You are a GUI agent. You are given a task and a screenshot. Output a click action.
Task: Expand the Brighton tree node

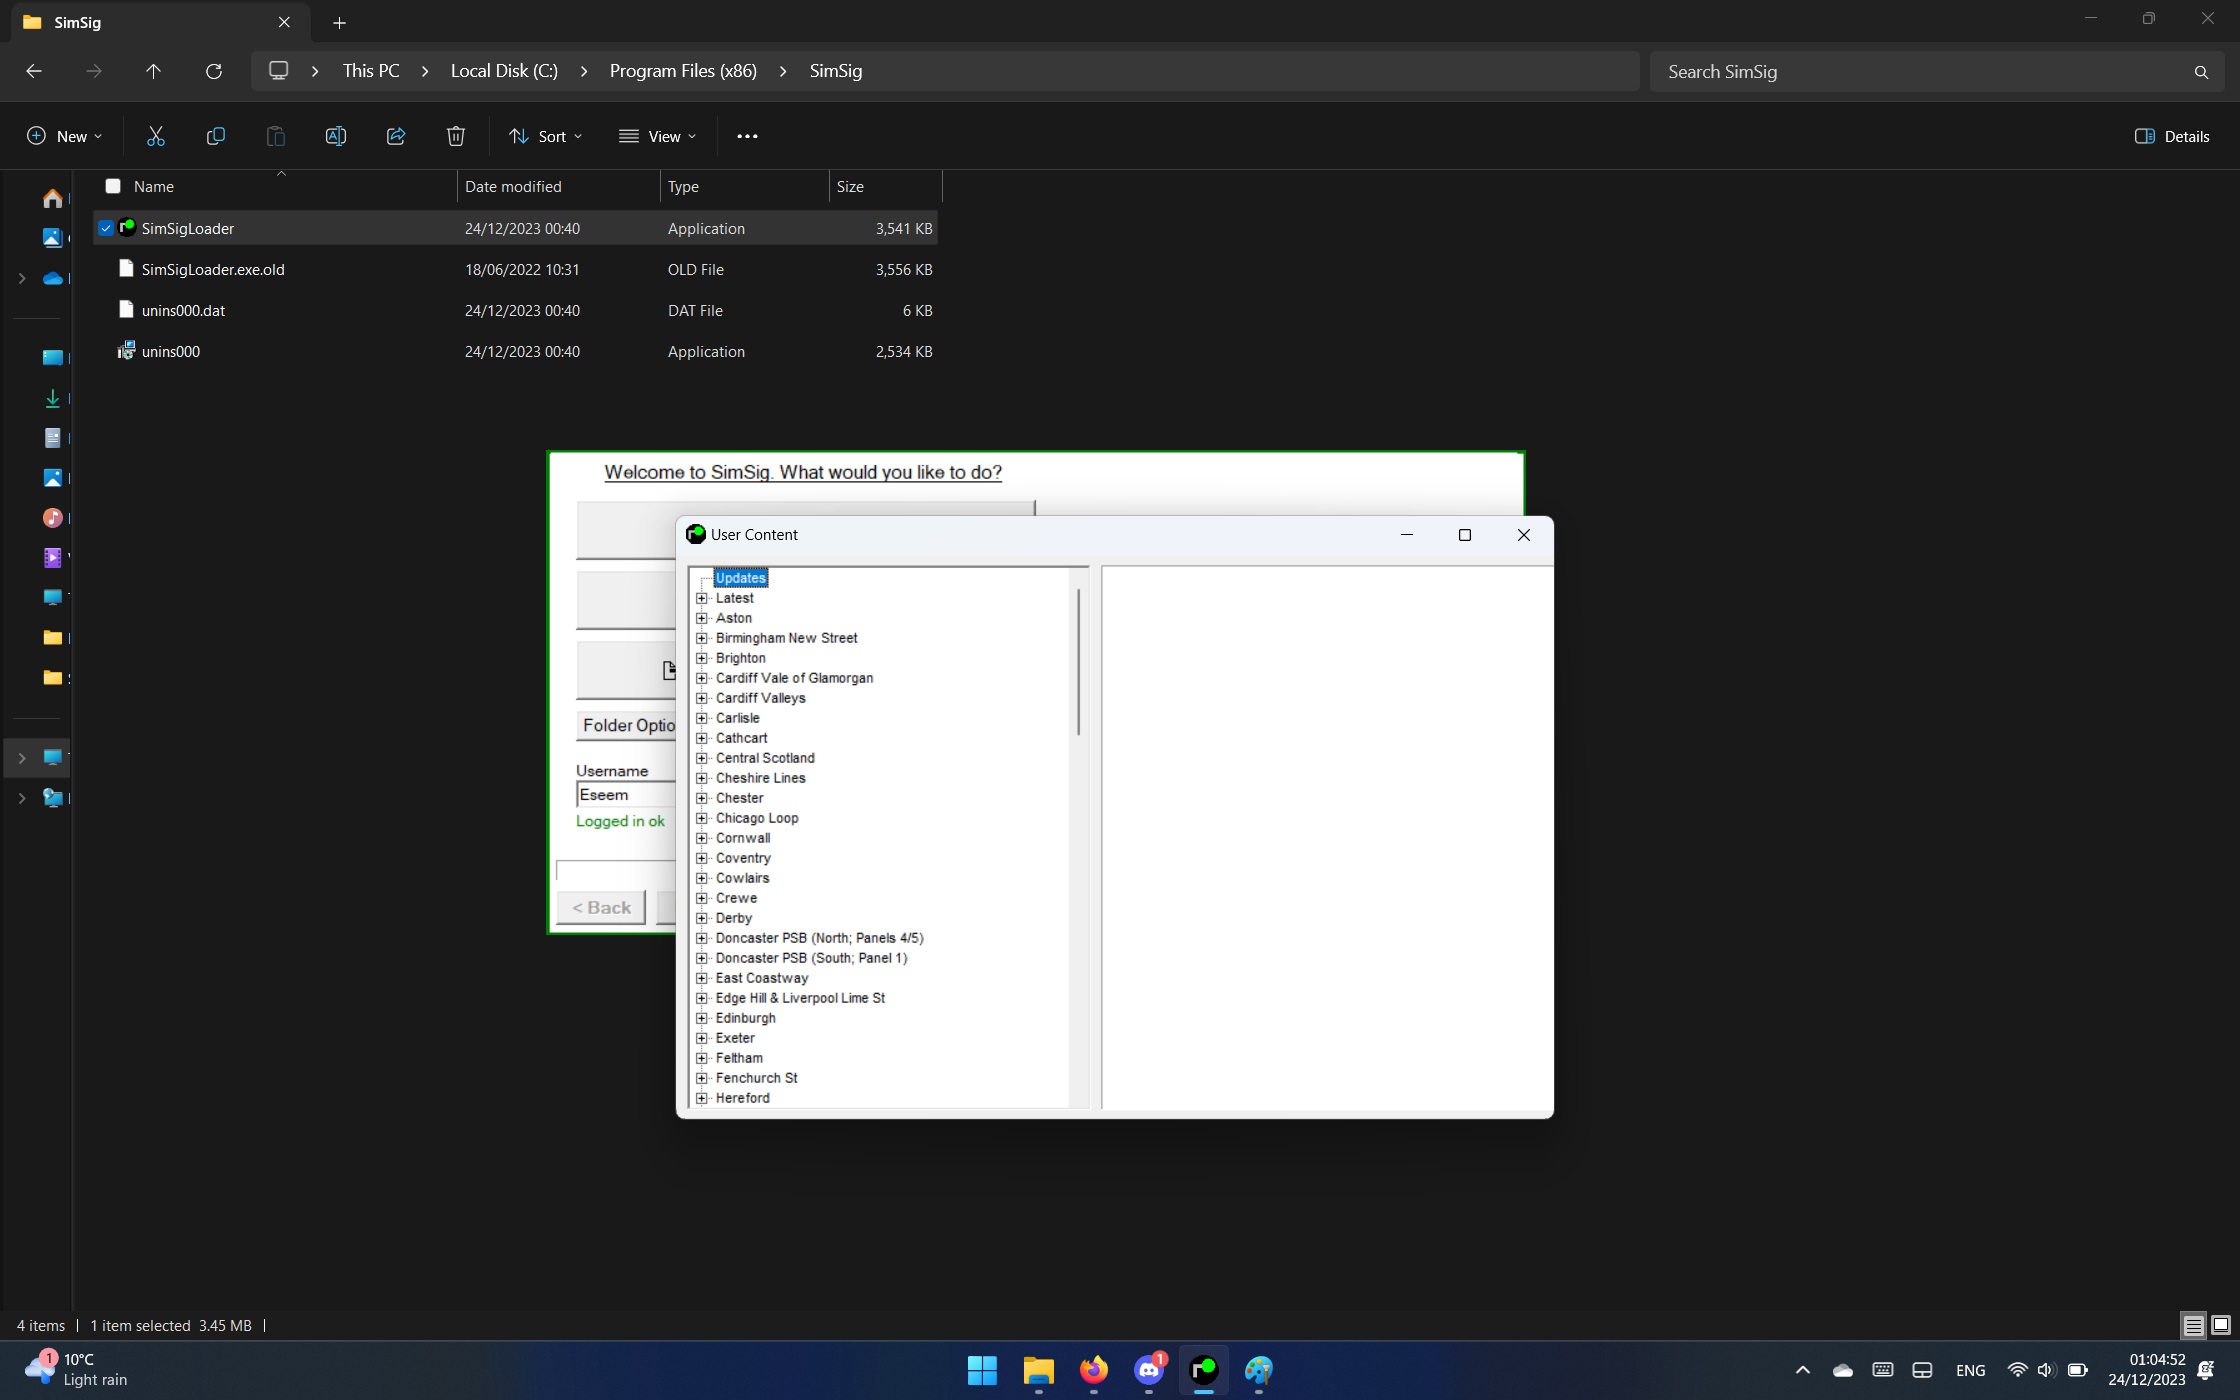[702, 658]
